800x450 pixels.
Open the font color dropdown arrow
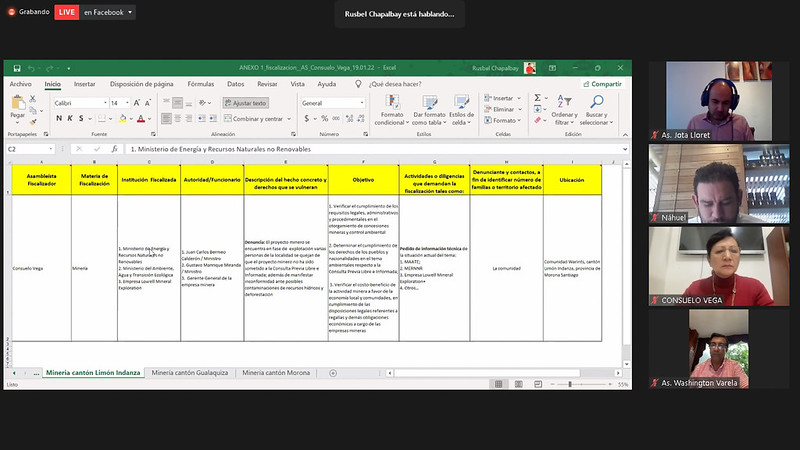click(x=151, y=119)
